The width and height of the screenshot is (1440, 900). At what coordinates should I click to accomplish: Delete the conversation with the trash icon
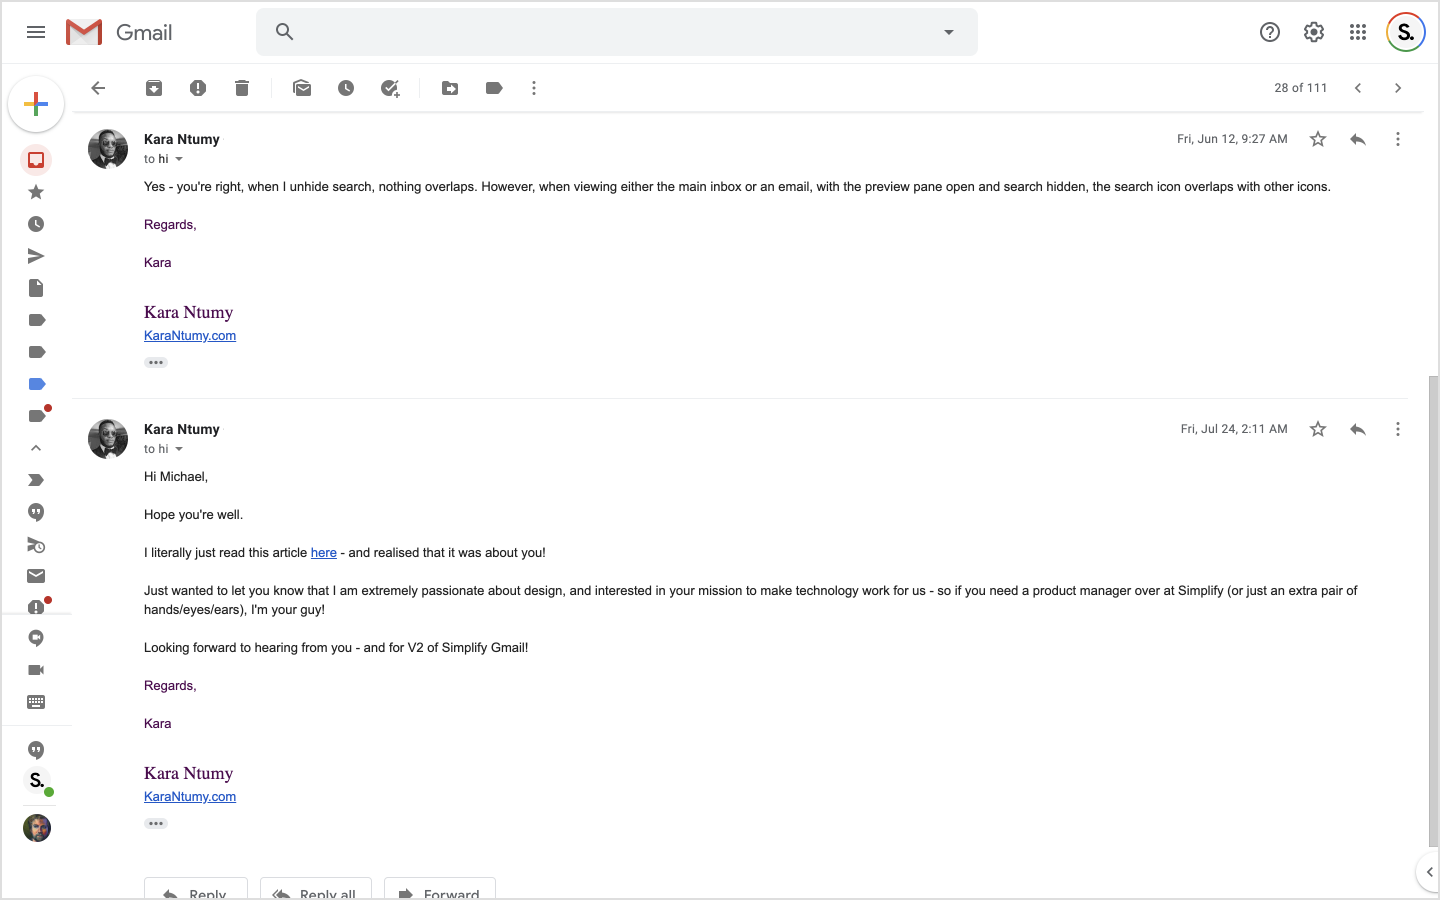[x=242, y=88]
